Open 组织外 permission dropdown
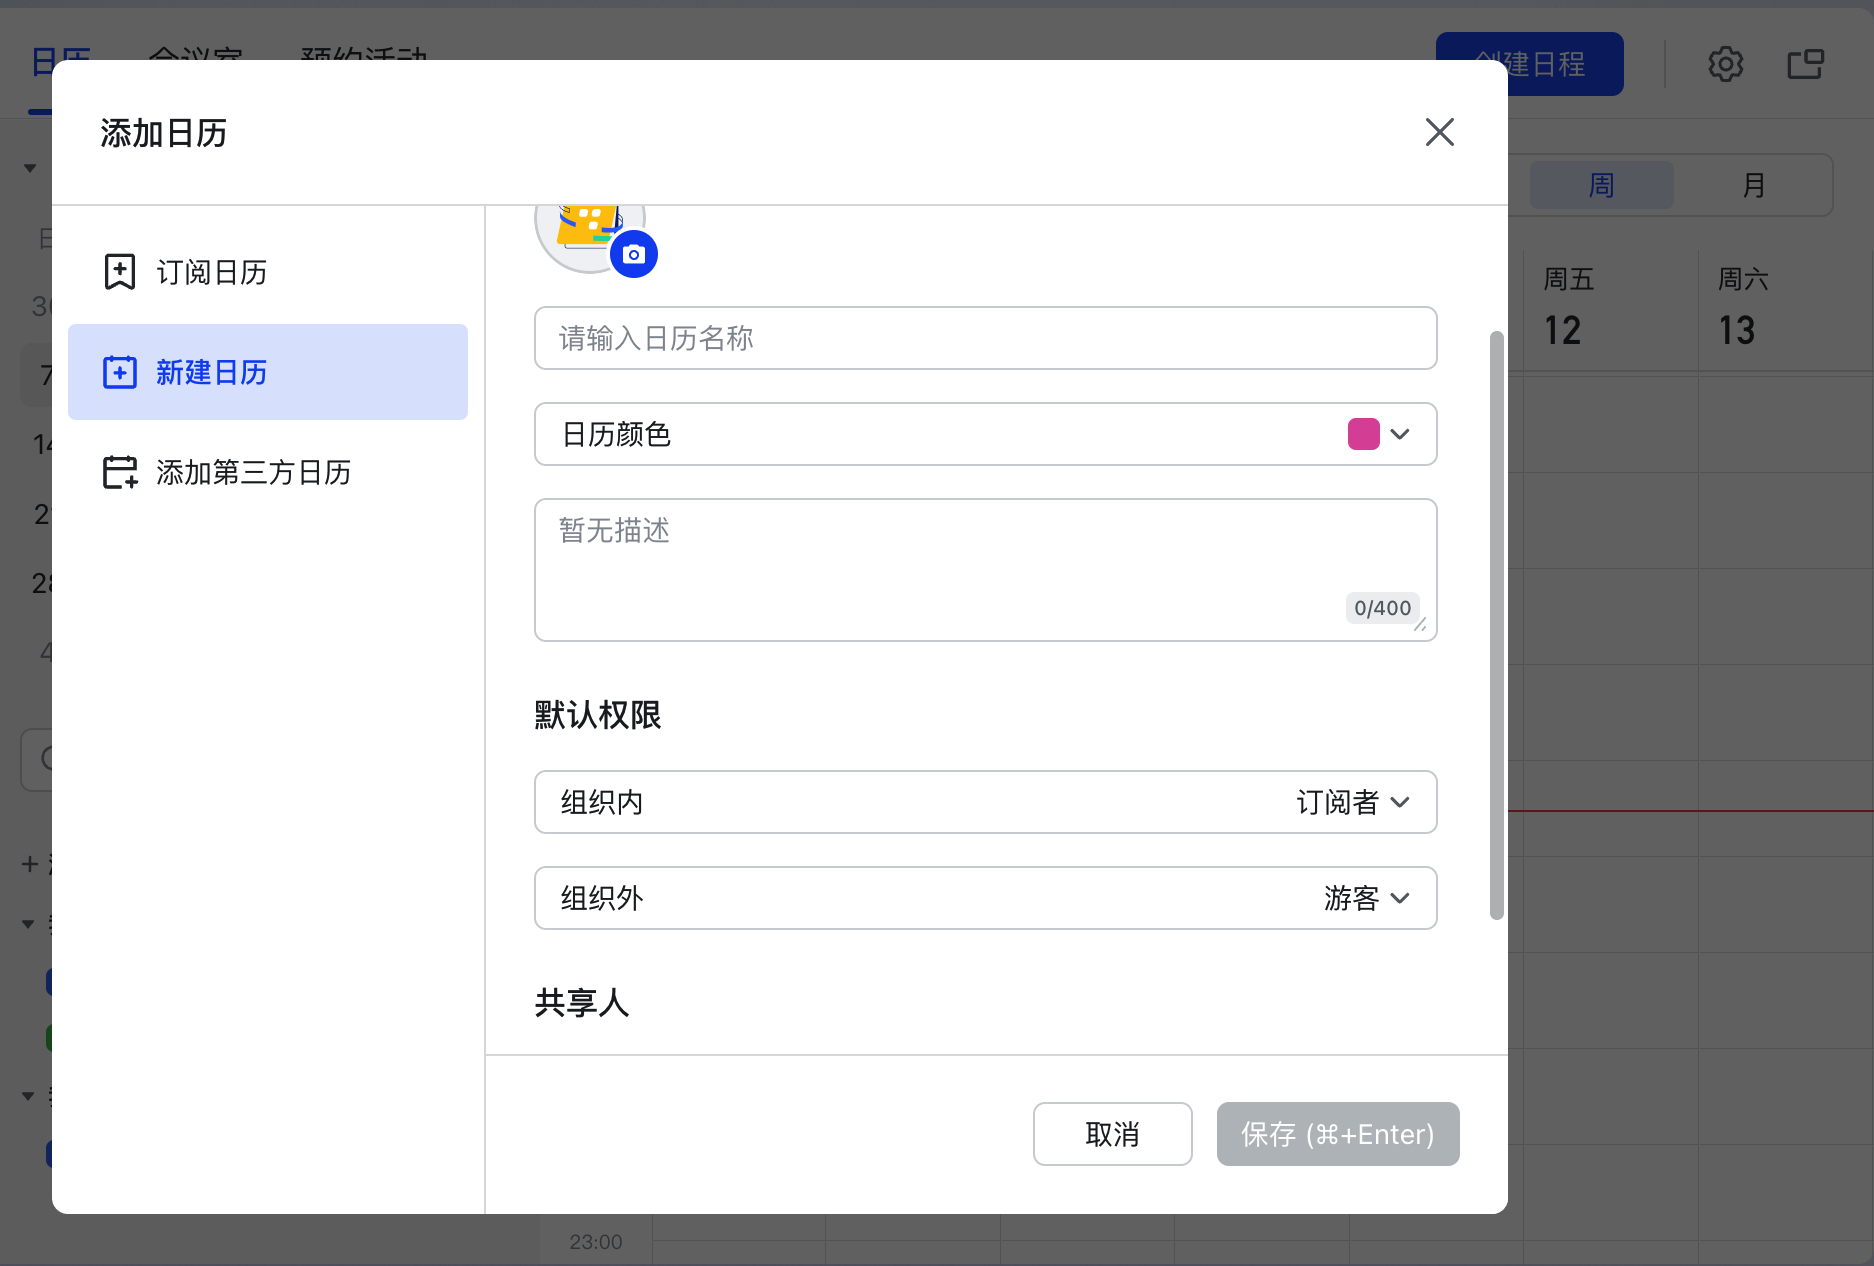Screen dimensions: 1874x1266 coord(986,898)
